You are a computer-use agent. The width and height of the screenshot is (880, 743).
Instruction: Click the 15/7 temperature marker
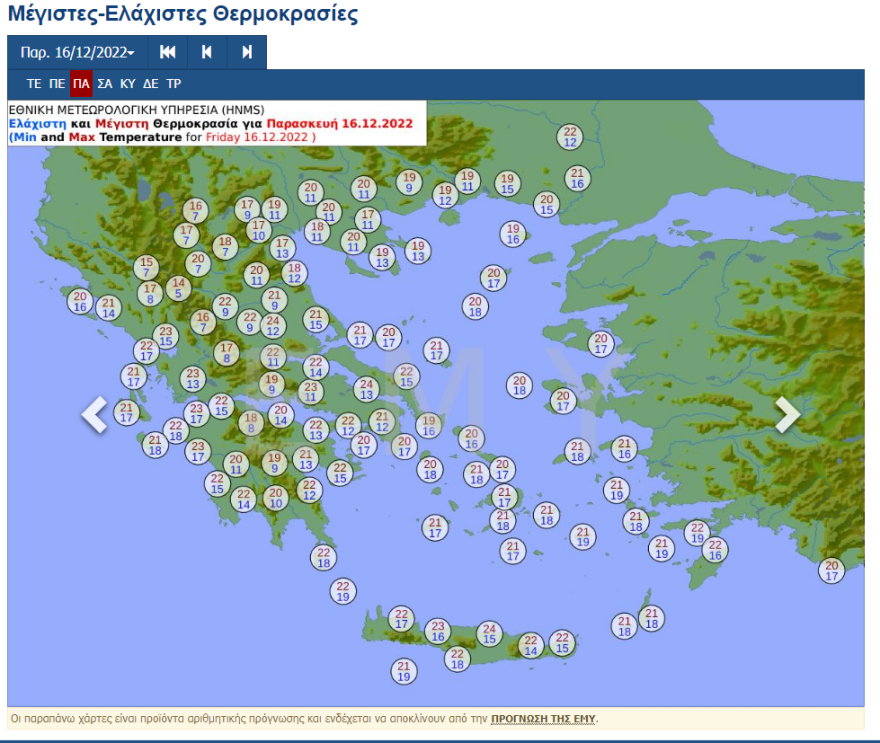pyautogui.click(x=147, y=267)
